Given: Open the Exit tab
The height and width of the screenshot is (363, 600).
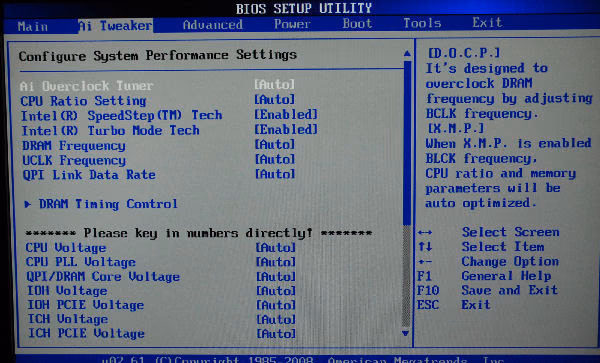Looking at the screenshot, I should pos(487,22).
